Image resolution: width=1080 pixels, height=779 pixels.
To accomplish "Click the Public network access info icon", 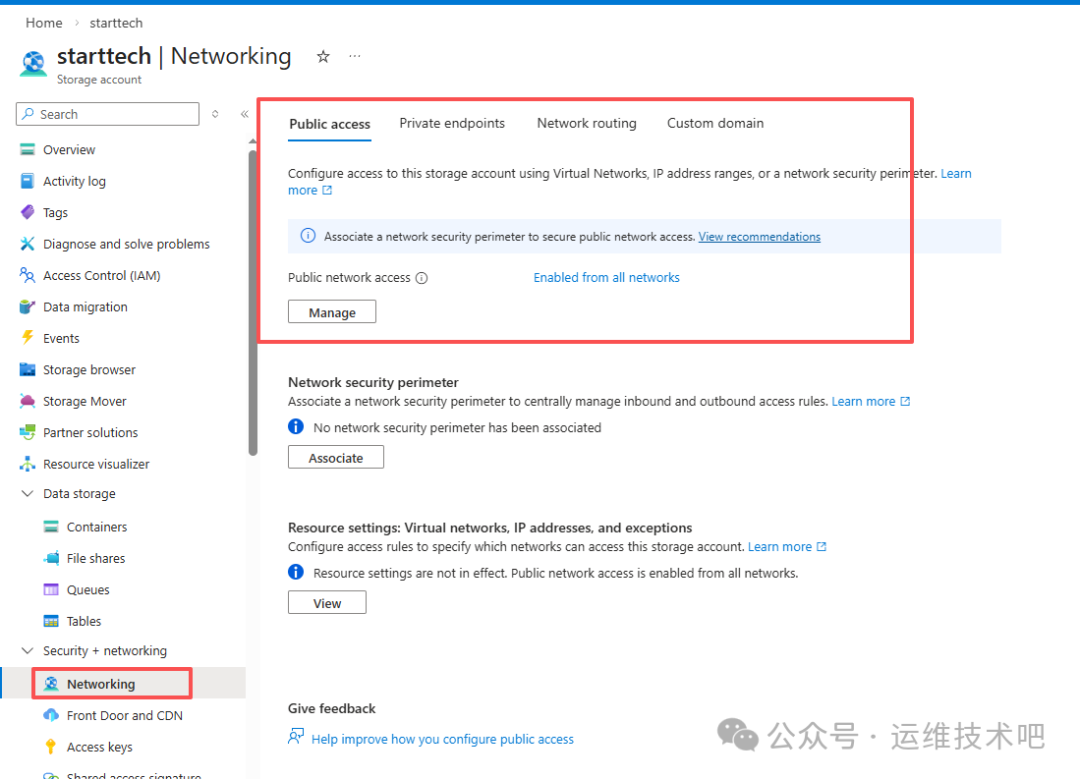I will pyautogui.click(x=421, y=278).
